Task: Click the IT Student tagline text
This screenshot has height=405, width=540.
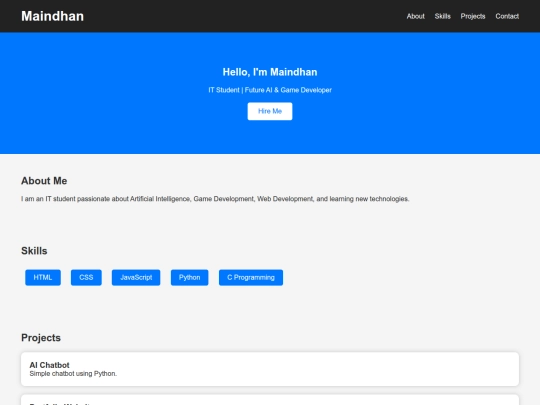Action: pyautogui.click(x=270, y=90)
